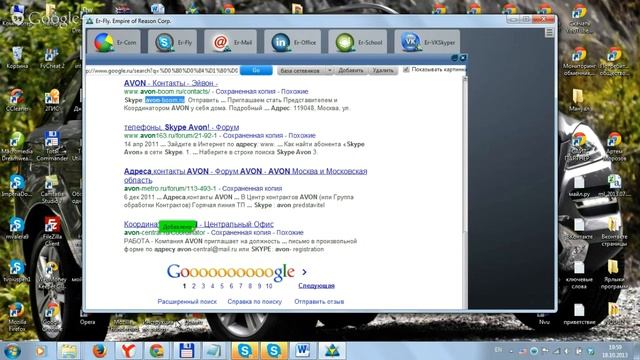Open Word from the taskbar

[x=302, y=351]
